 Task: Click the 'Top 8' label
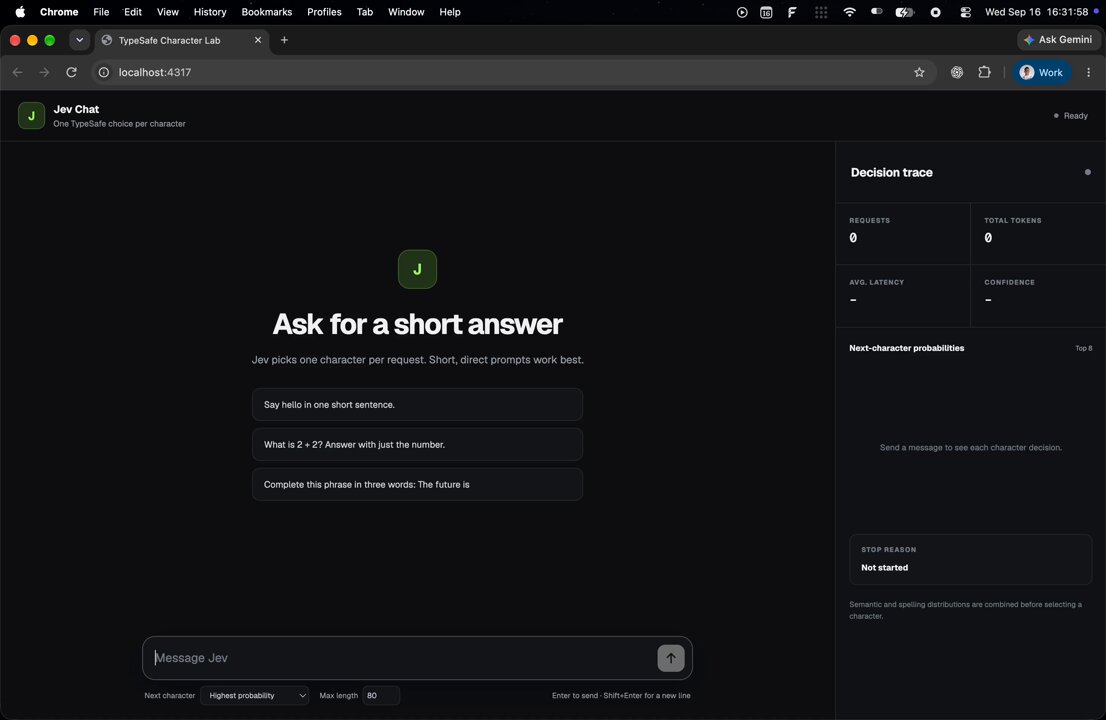click(x=1083, y=348)
